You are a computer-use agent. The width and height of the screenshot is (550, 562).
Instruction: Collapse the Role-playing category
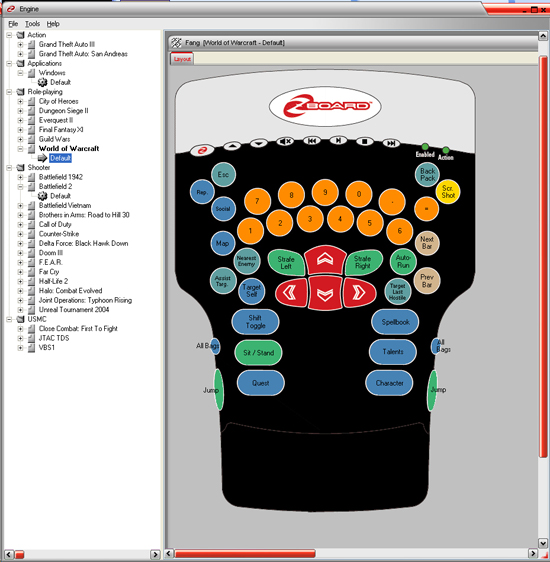click(9, 92)
